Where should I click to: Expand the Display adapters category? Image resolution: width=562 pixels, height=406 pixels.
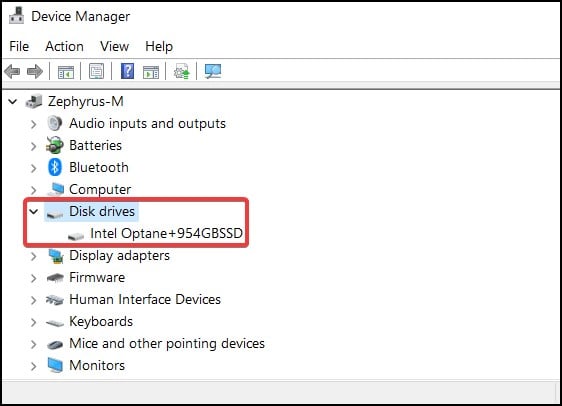[x=34, y=256]
